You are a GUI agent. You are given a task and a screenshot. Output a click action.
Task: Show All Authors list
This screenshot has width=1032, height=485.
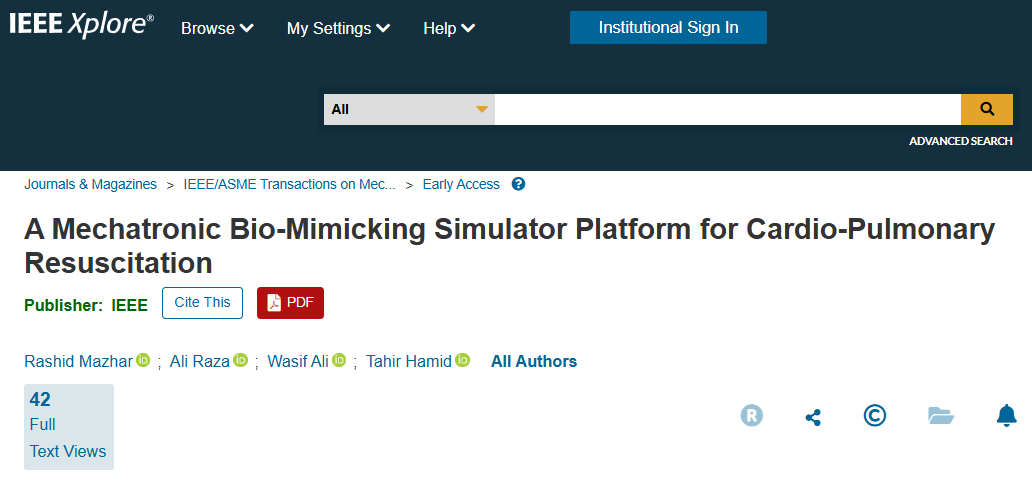pyautogui.click(x=533, y=361)
